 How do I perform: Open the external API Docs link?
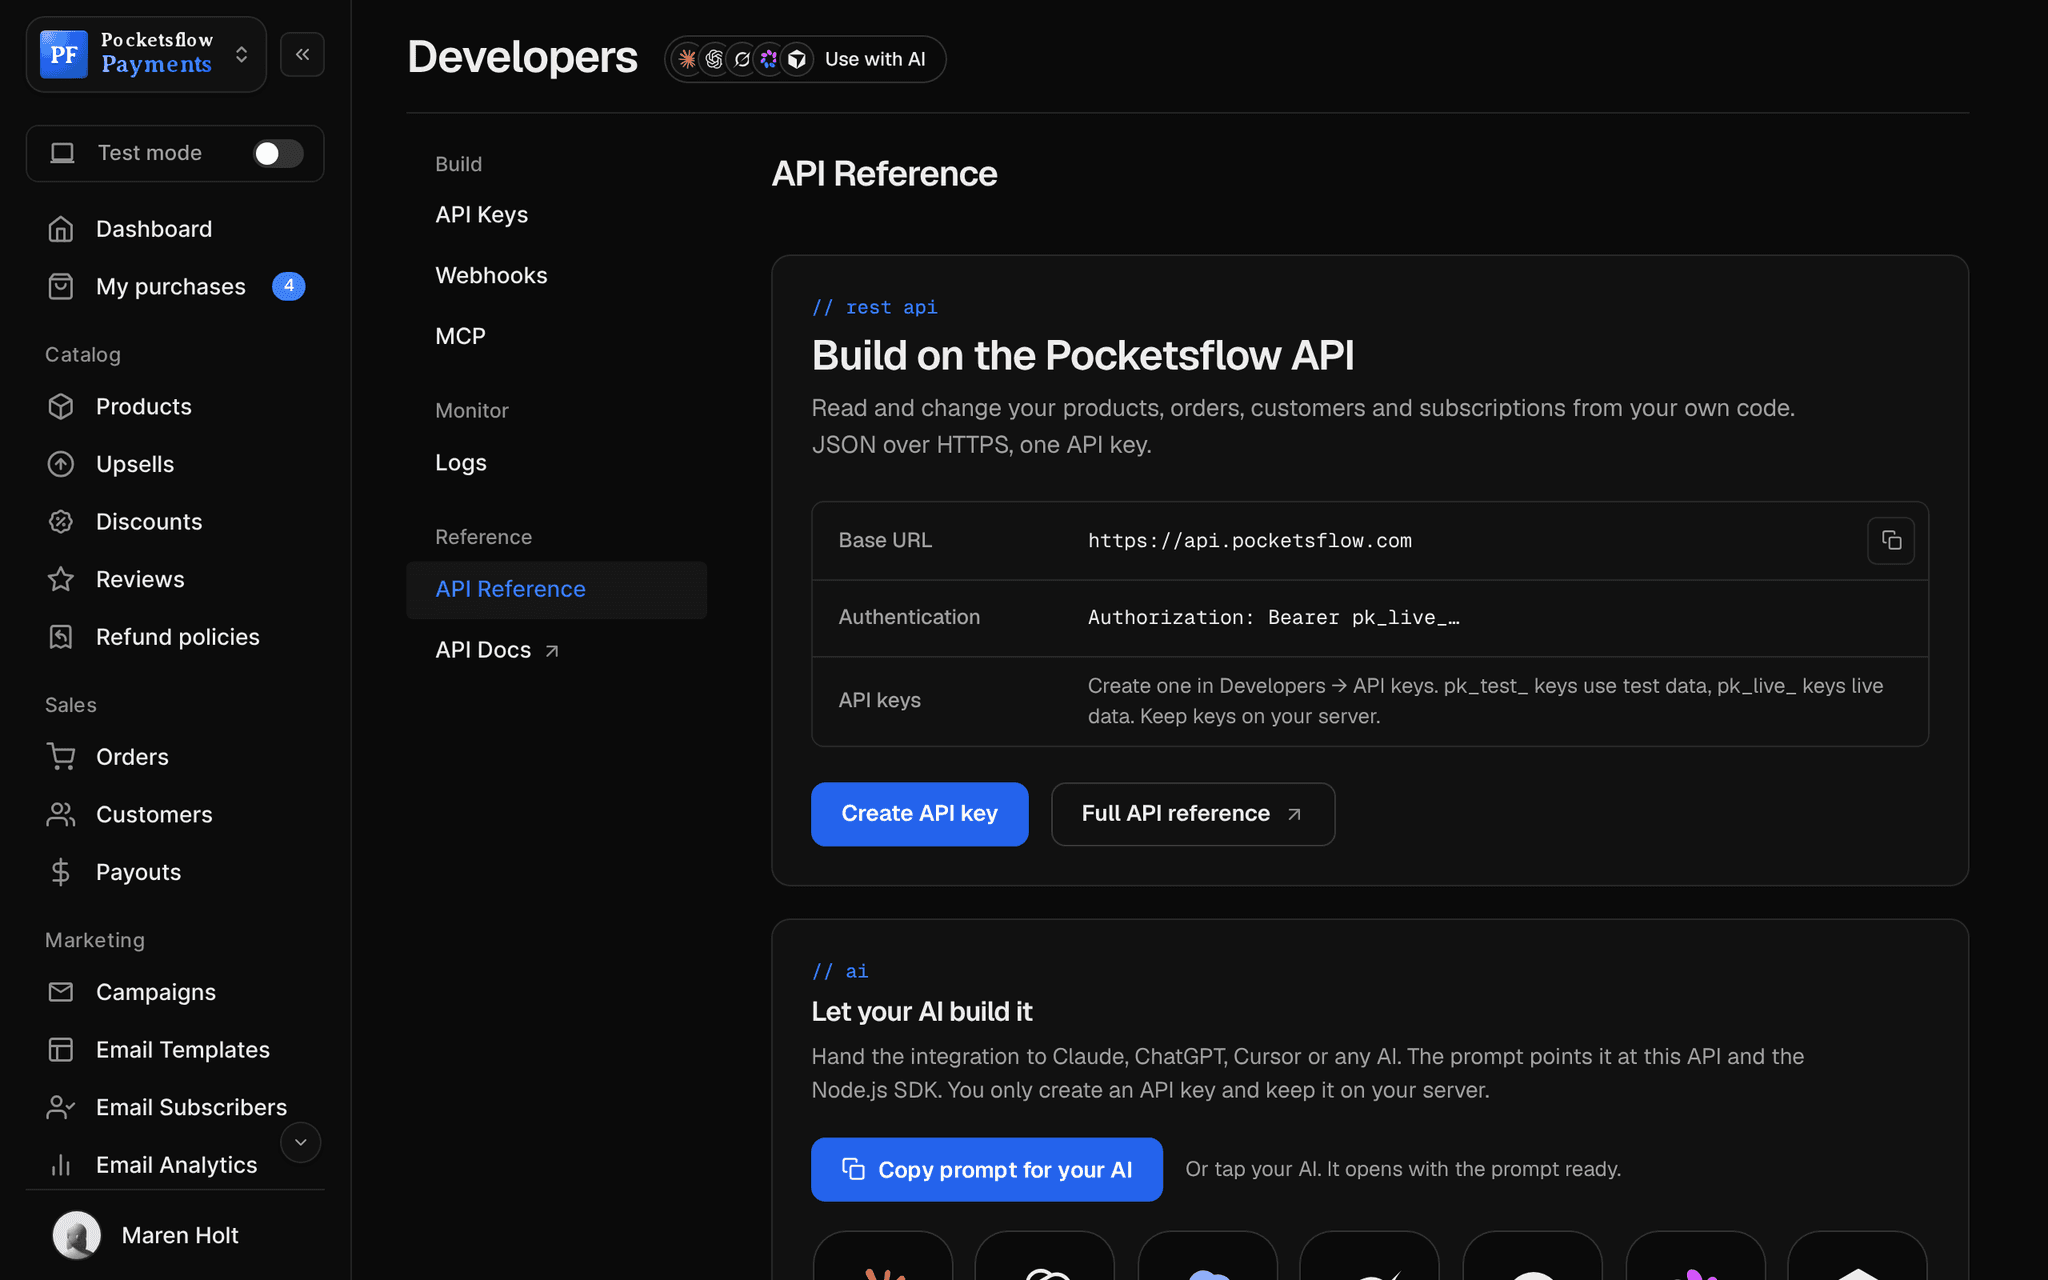pyautogui.click(x=497, y=650)
